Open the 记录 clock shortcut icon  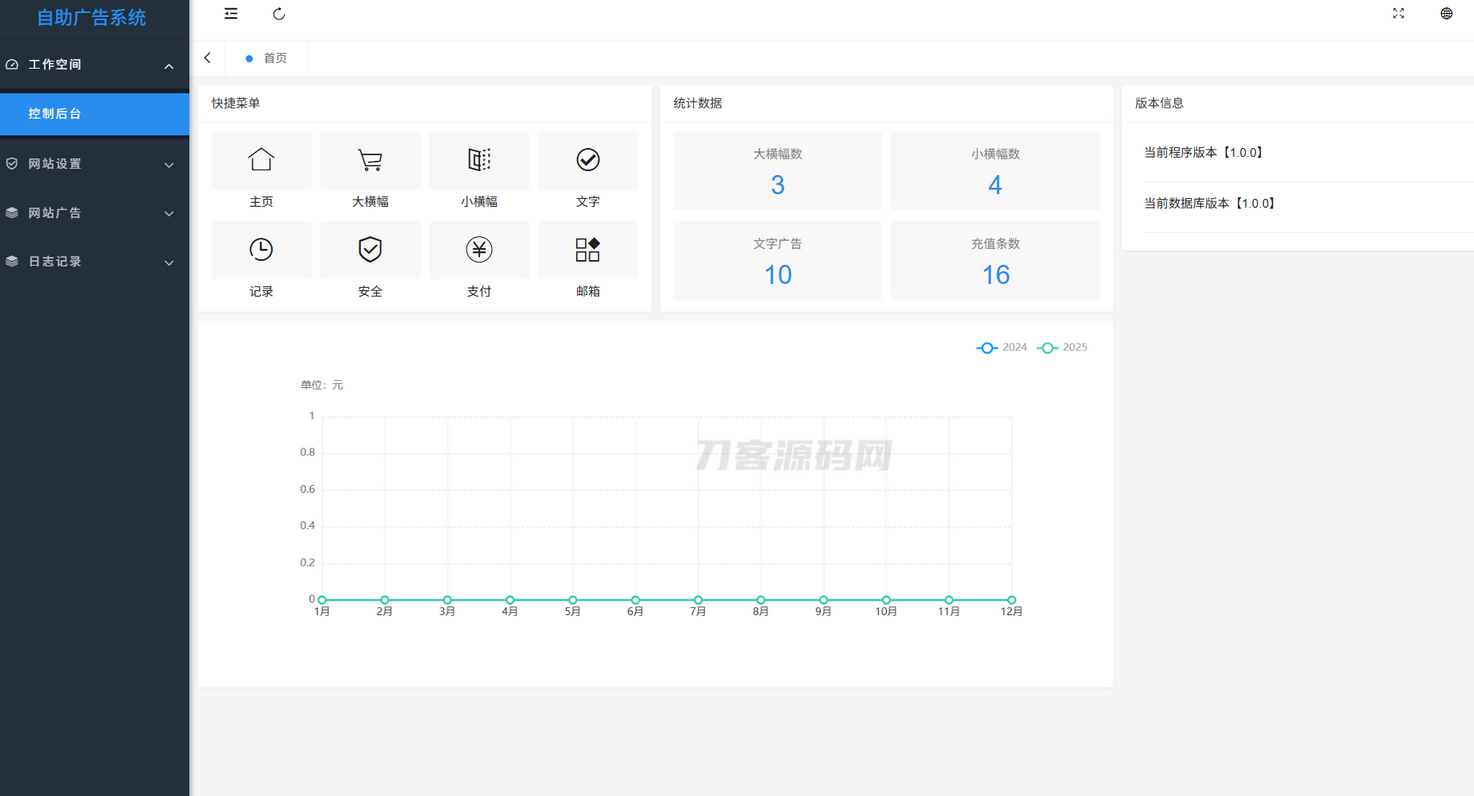(x=261, y=250)
